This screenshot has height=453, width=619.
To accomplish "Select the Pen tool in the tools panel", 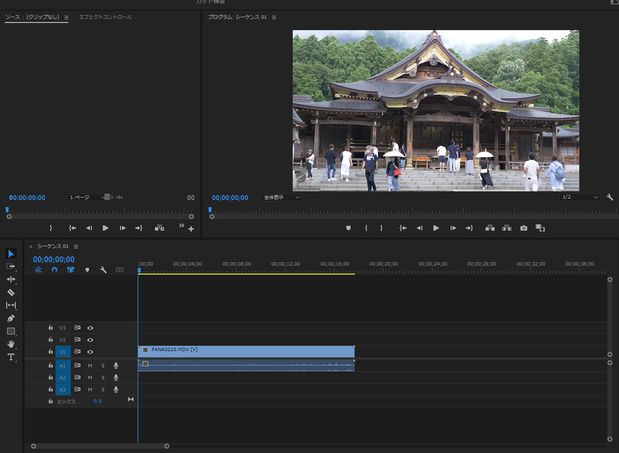I will click(x=11, y=318).
